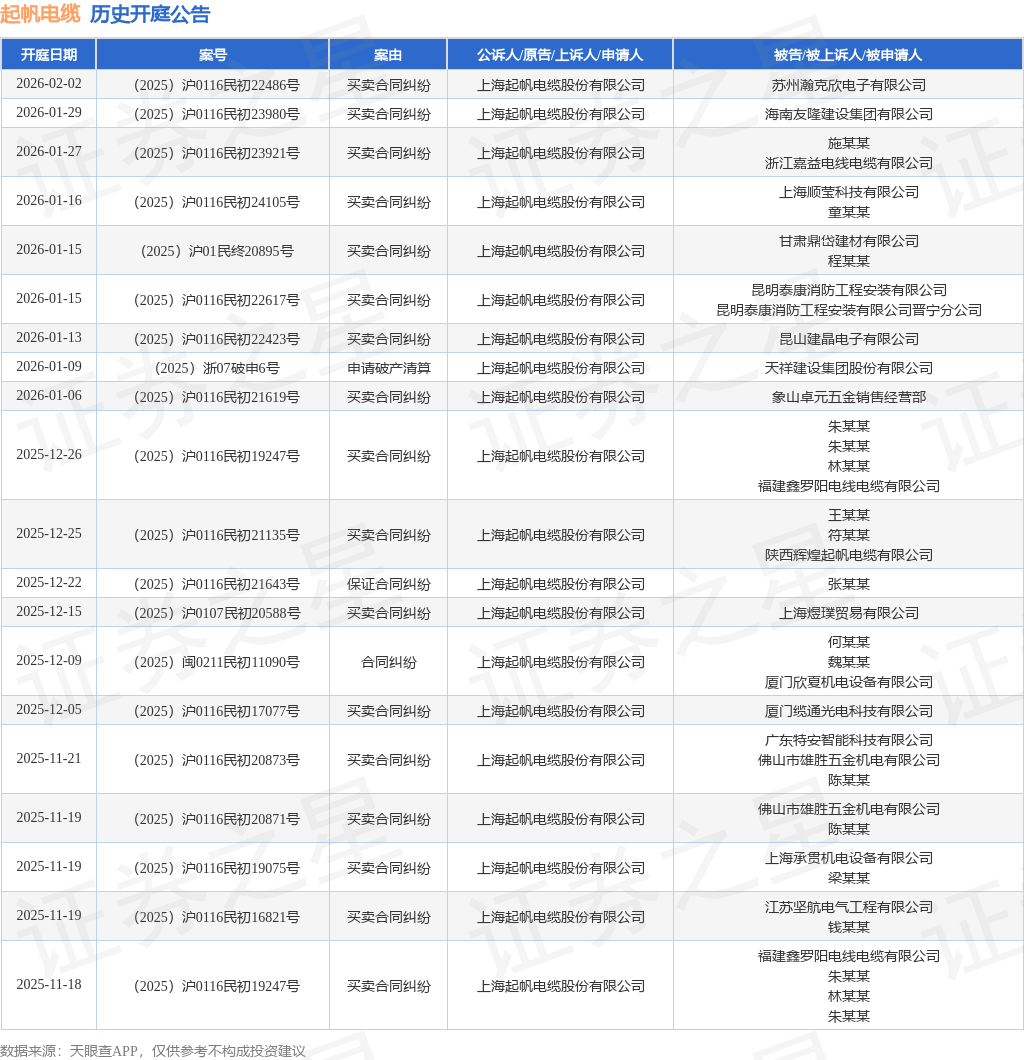Click defendant 上海承贯机电设备有限公司
The width and height of the screenshot is (1024, 1060).
coord(848,858)
